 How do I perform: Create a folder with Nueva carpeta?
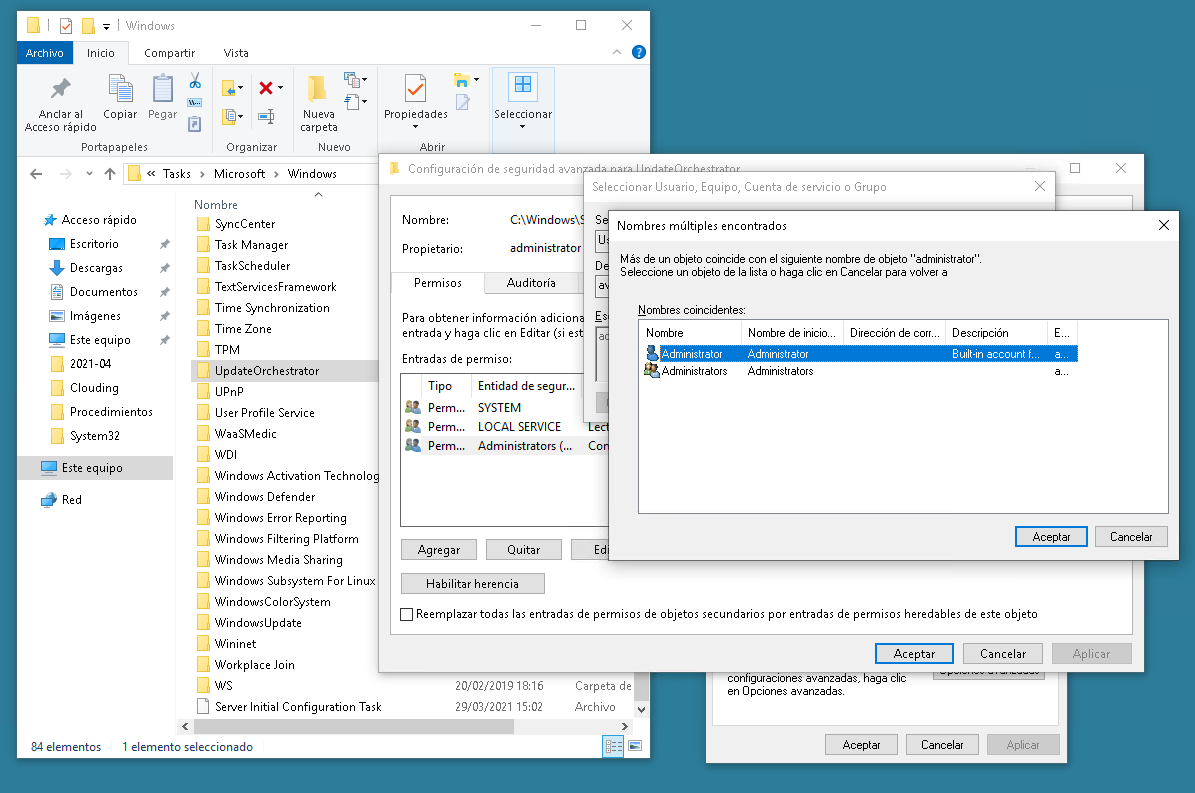pos(319,104)
